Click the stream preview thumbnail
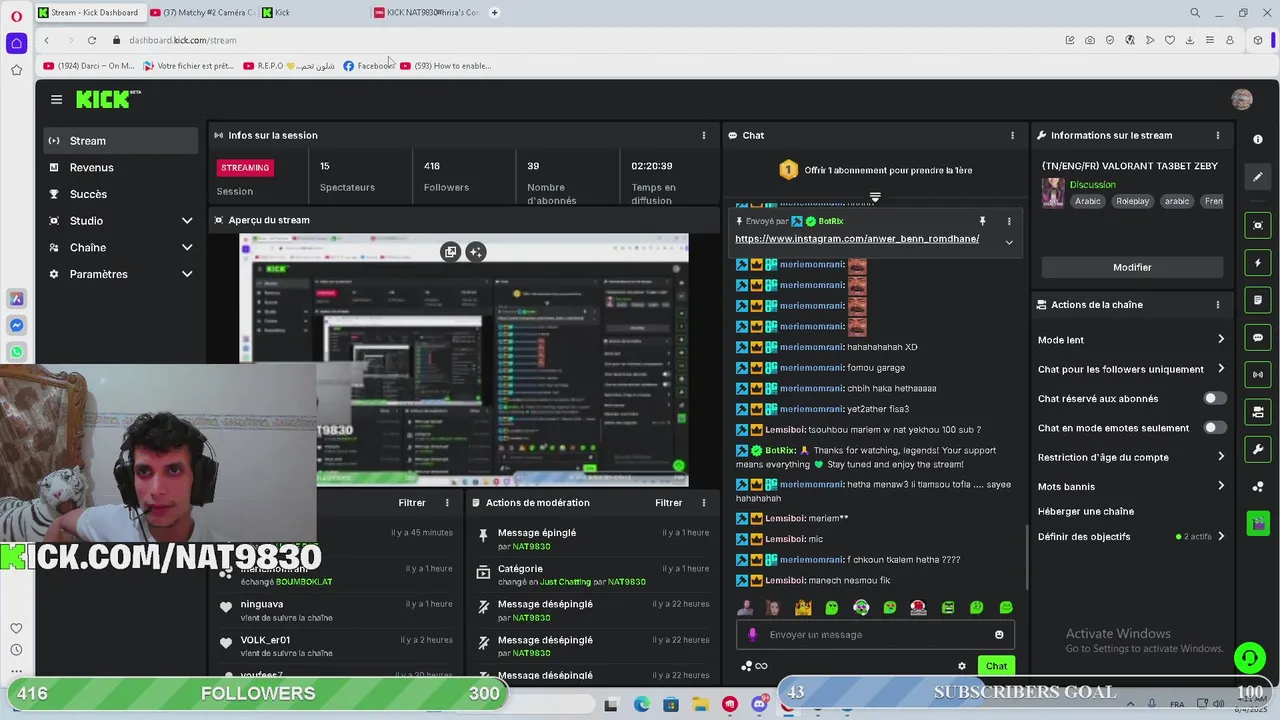 pos(464,360)
